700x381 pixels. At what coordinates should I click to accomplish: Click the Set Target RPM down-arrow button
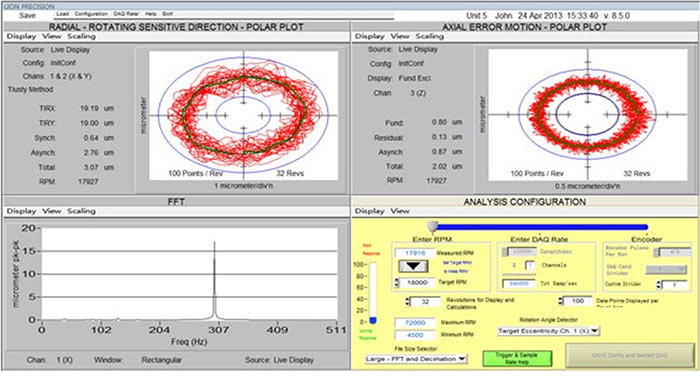click(x=413, y=266)
